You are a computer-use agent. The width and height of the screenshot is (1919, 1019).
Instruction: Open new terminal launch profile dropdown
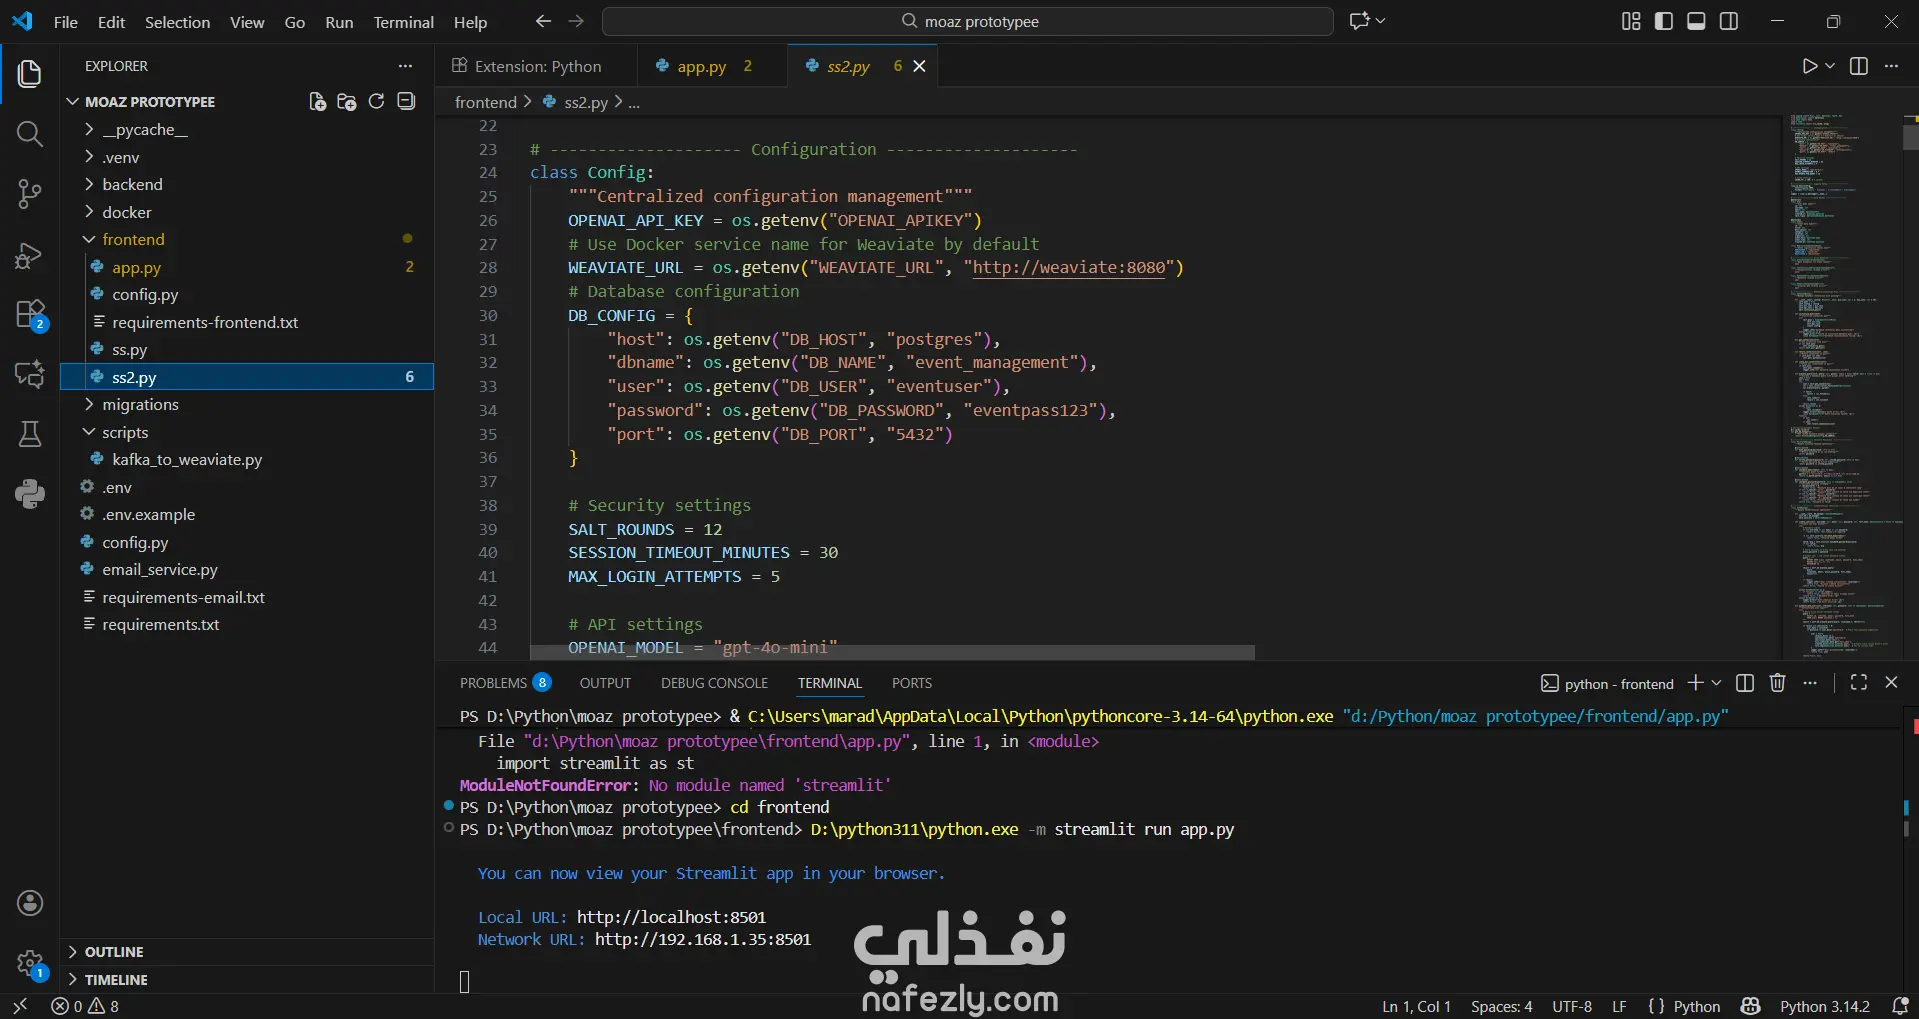click(1717, 683)
